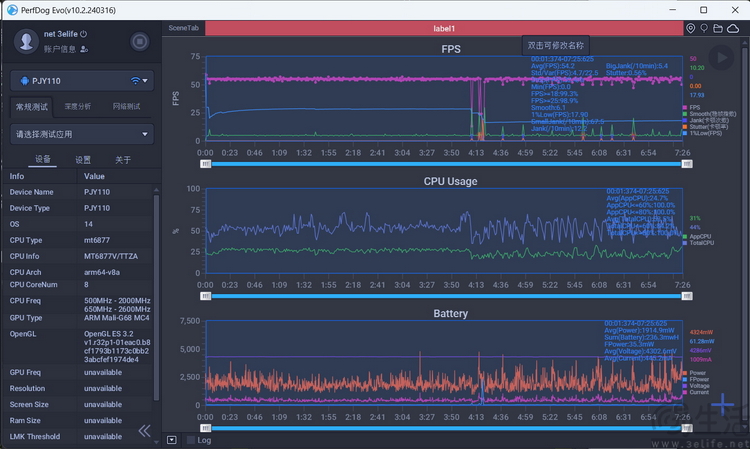Open the account info person icon

coord(84,49)
